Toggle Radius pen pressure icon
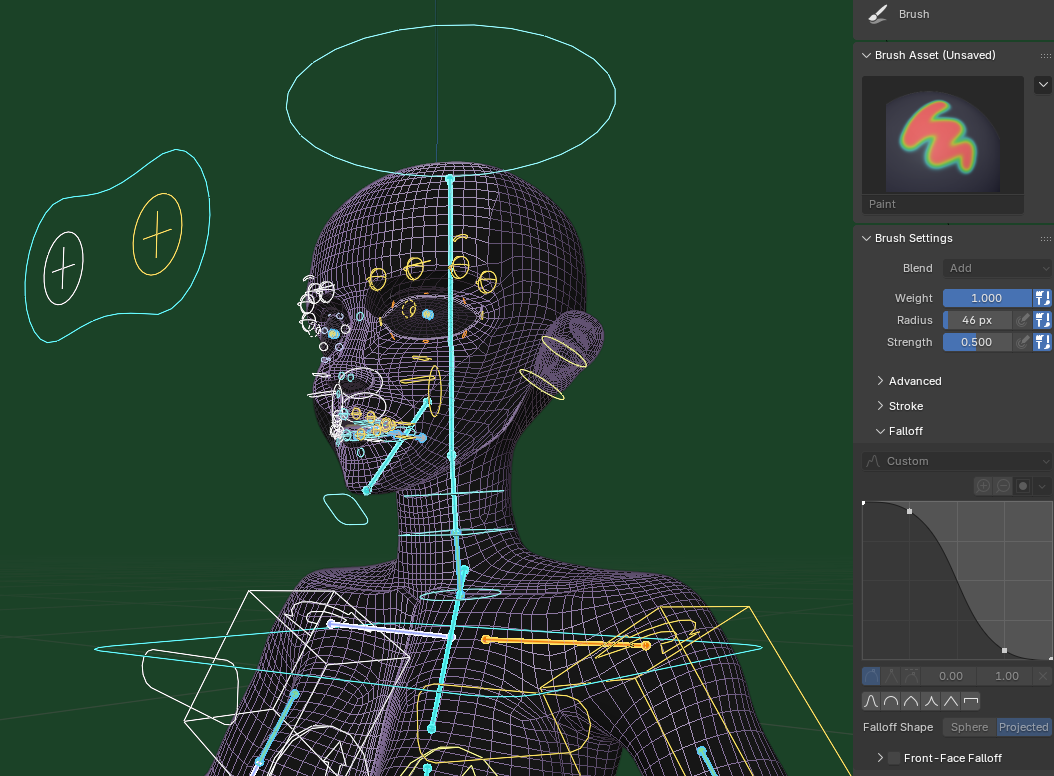Viewport: 1054px width, 776px height. [x=1022, y=320]
